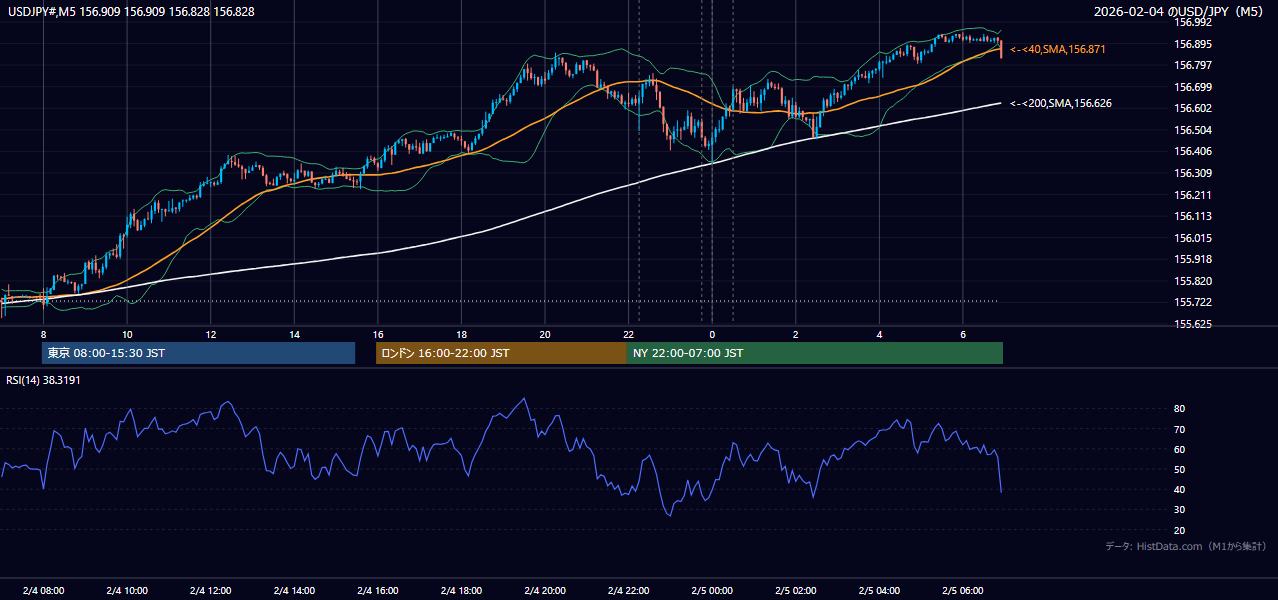The height and width of the screenshot is (600, 1278).
Task: Click the RSI(14) 38.3191 indicator label
Action: (x=43, y=380)
